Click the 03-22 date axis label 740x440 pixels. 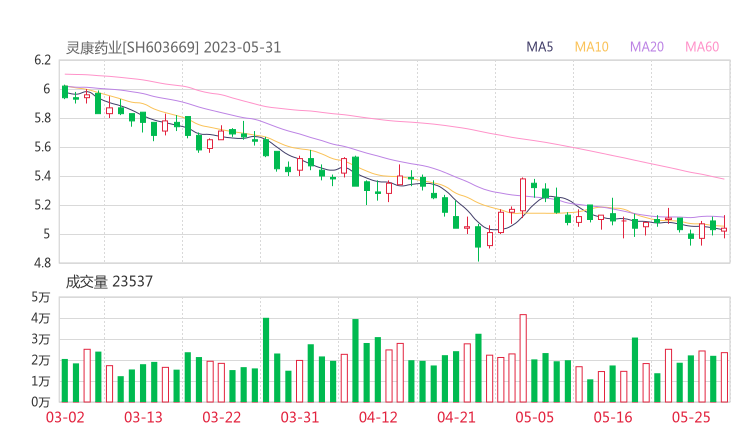221,417
